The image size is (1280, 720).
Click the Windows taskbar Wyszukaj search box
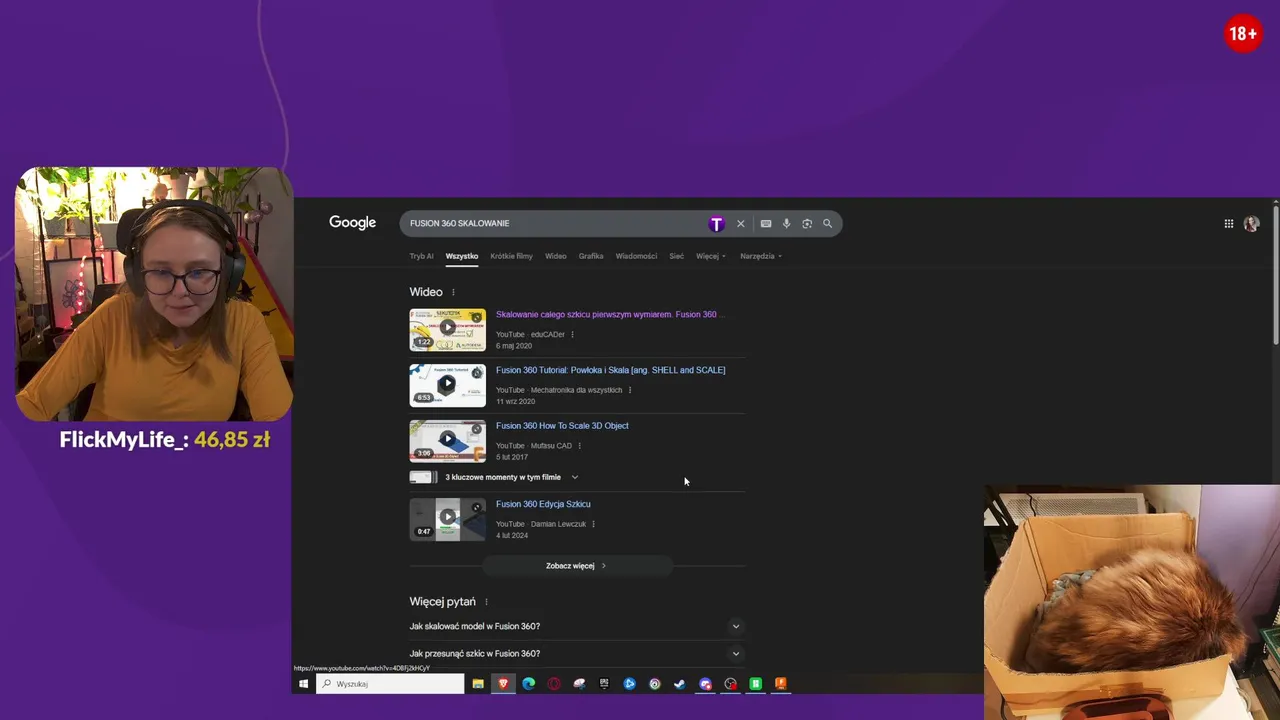coord(390,684)
